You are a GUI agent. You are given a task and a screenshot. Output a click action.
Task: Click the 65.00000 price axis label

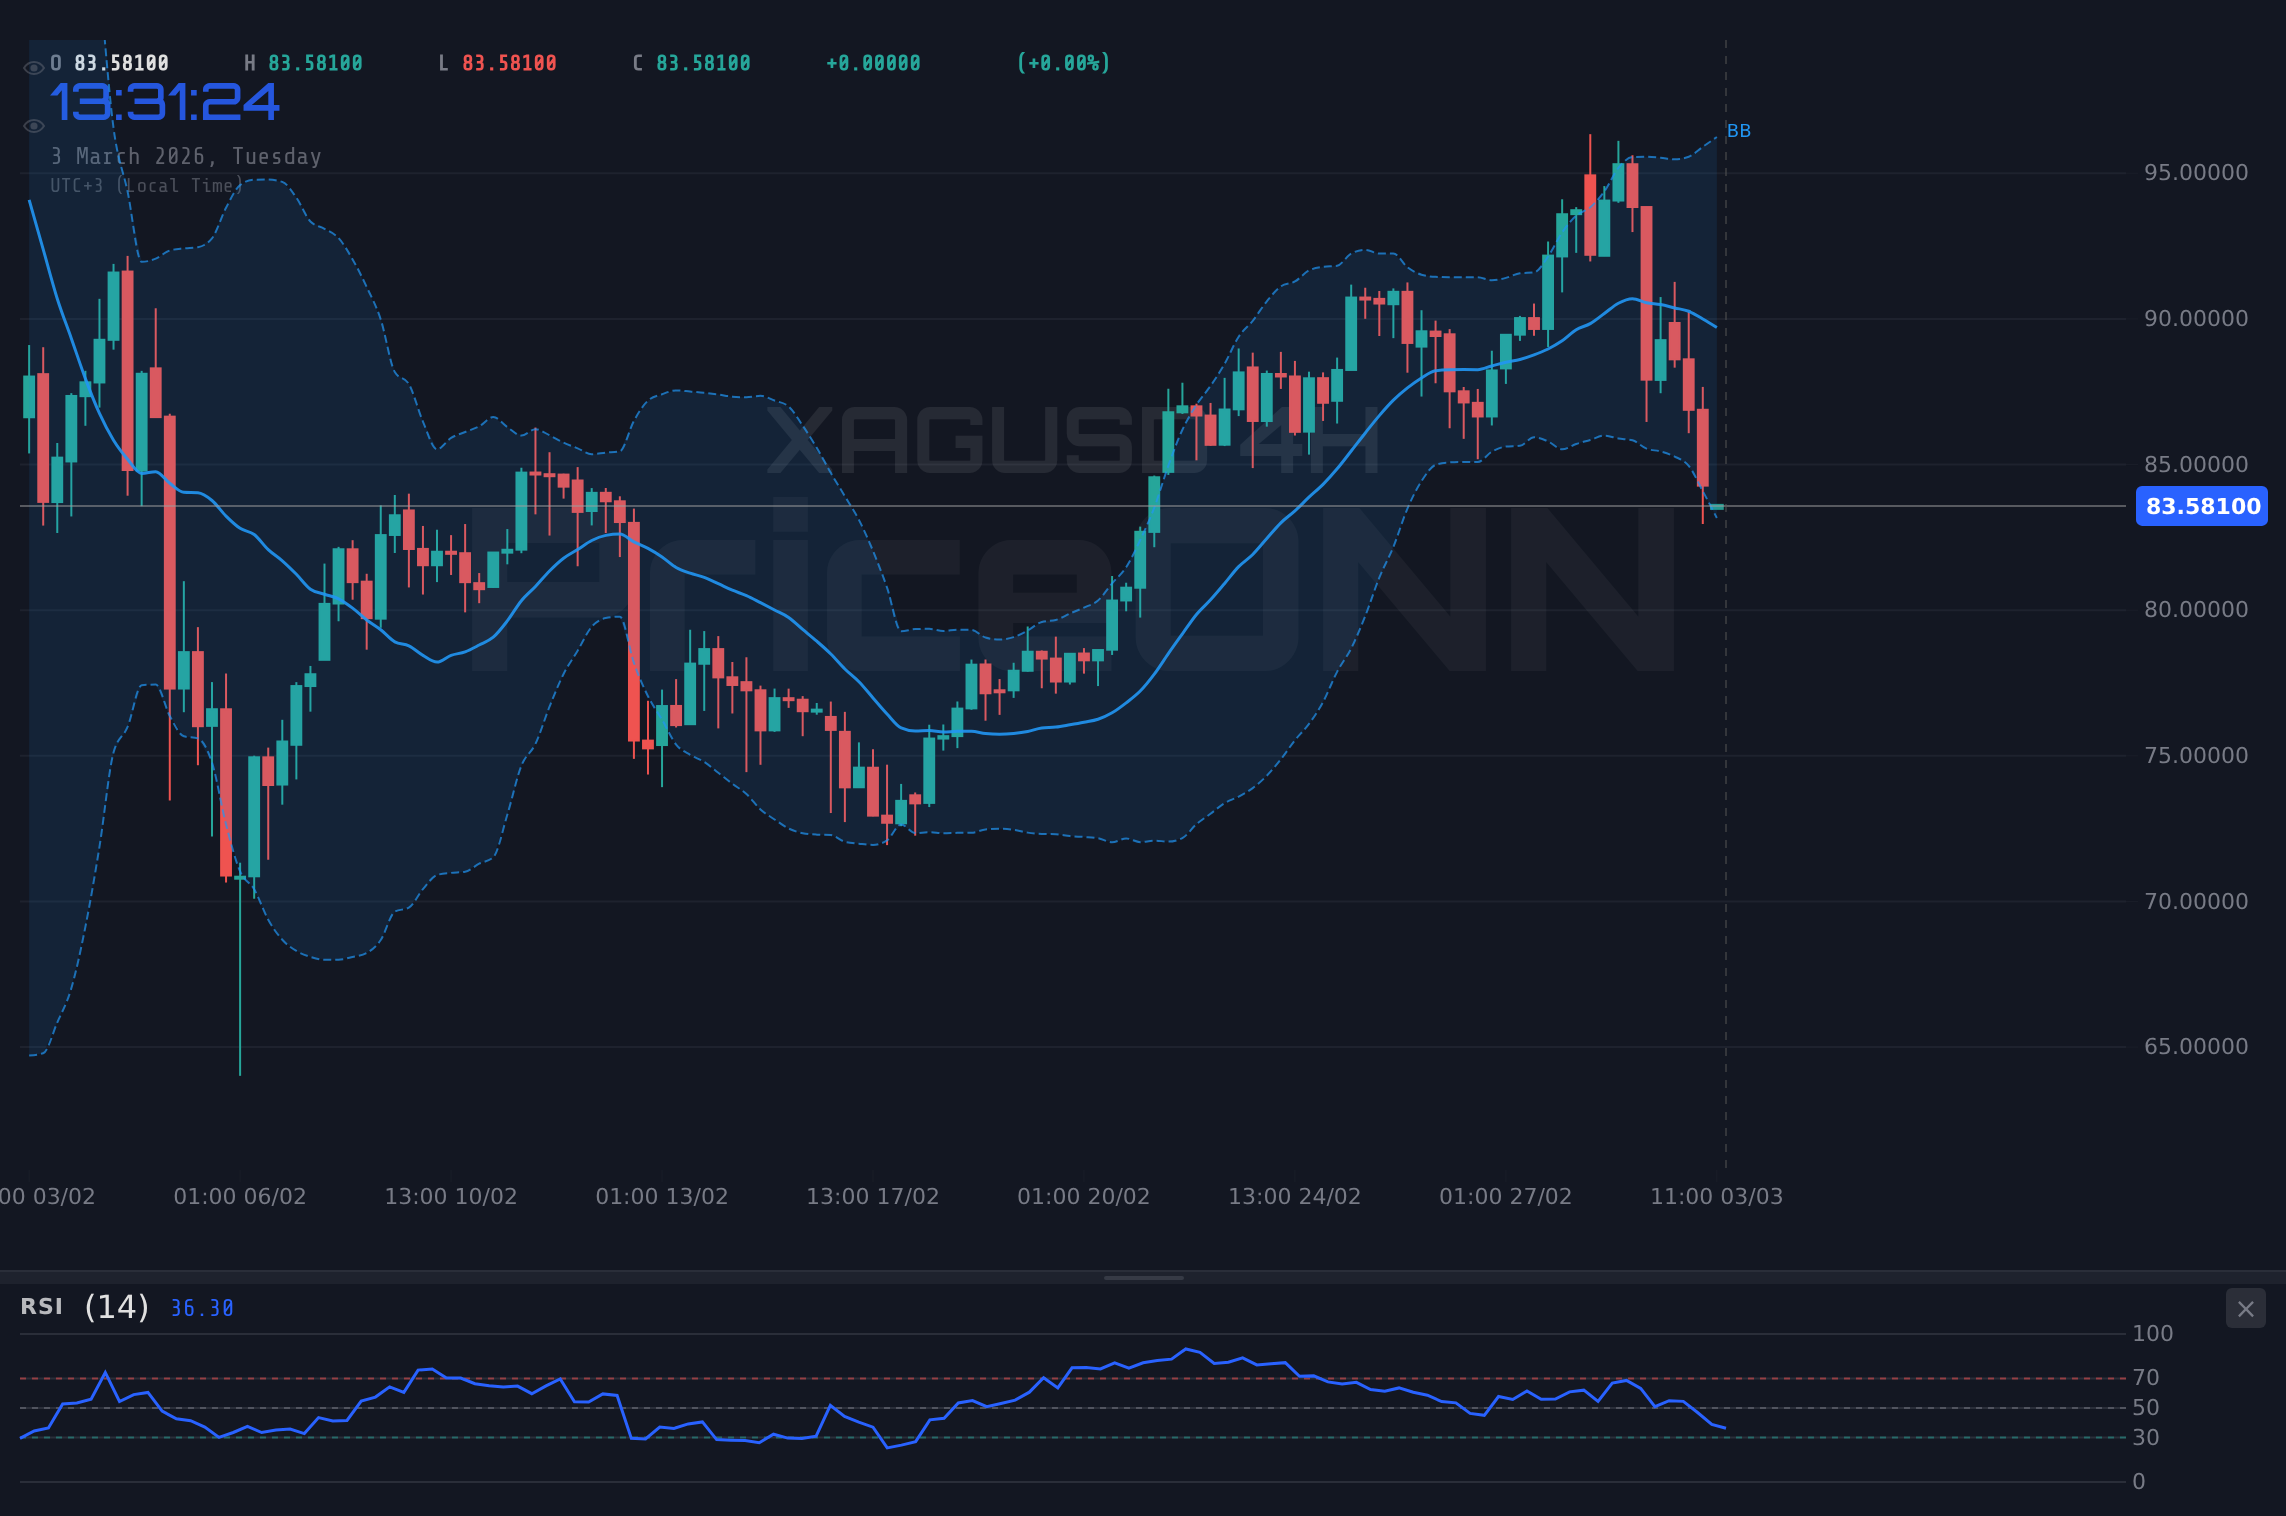click(2196, 1046)
